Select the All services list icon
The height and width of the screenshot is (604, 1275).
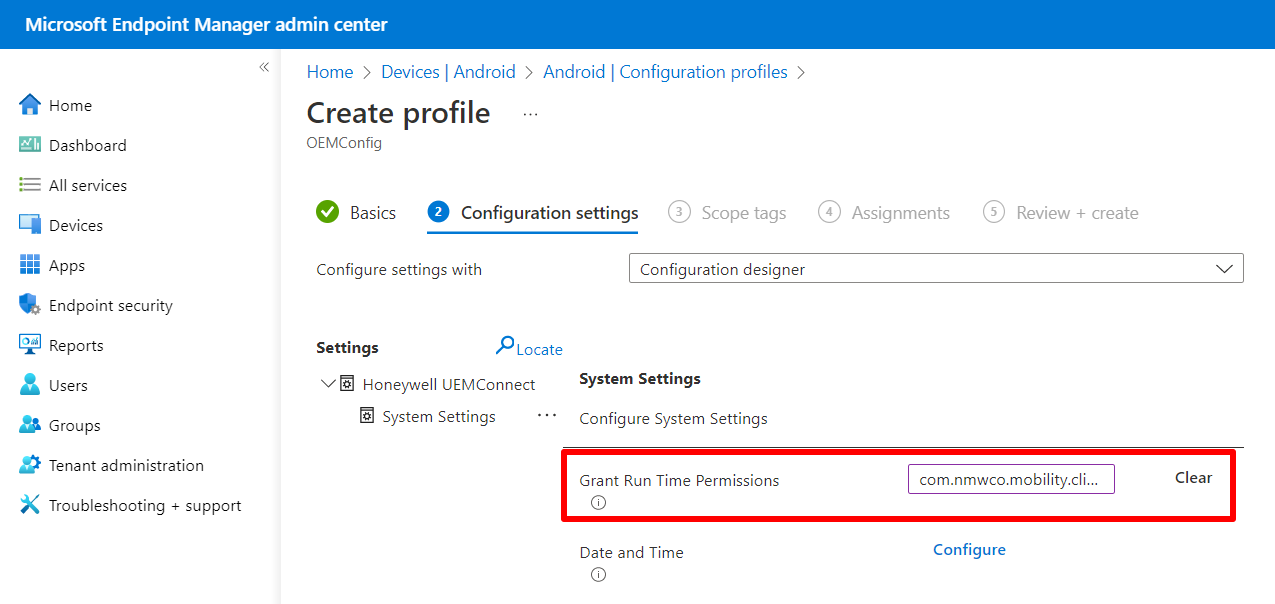[30, 185]
